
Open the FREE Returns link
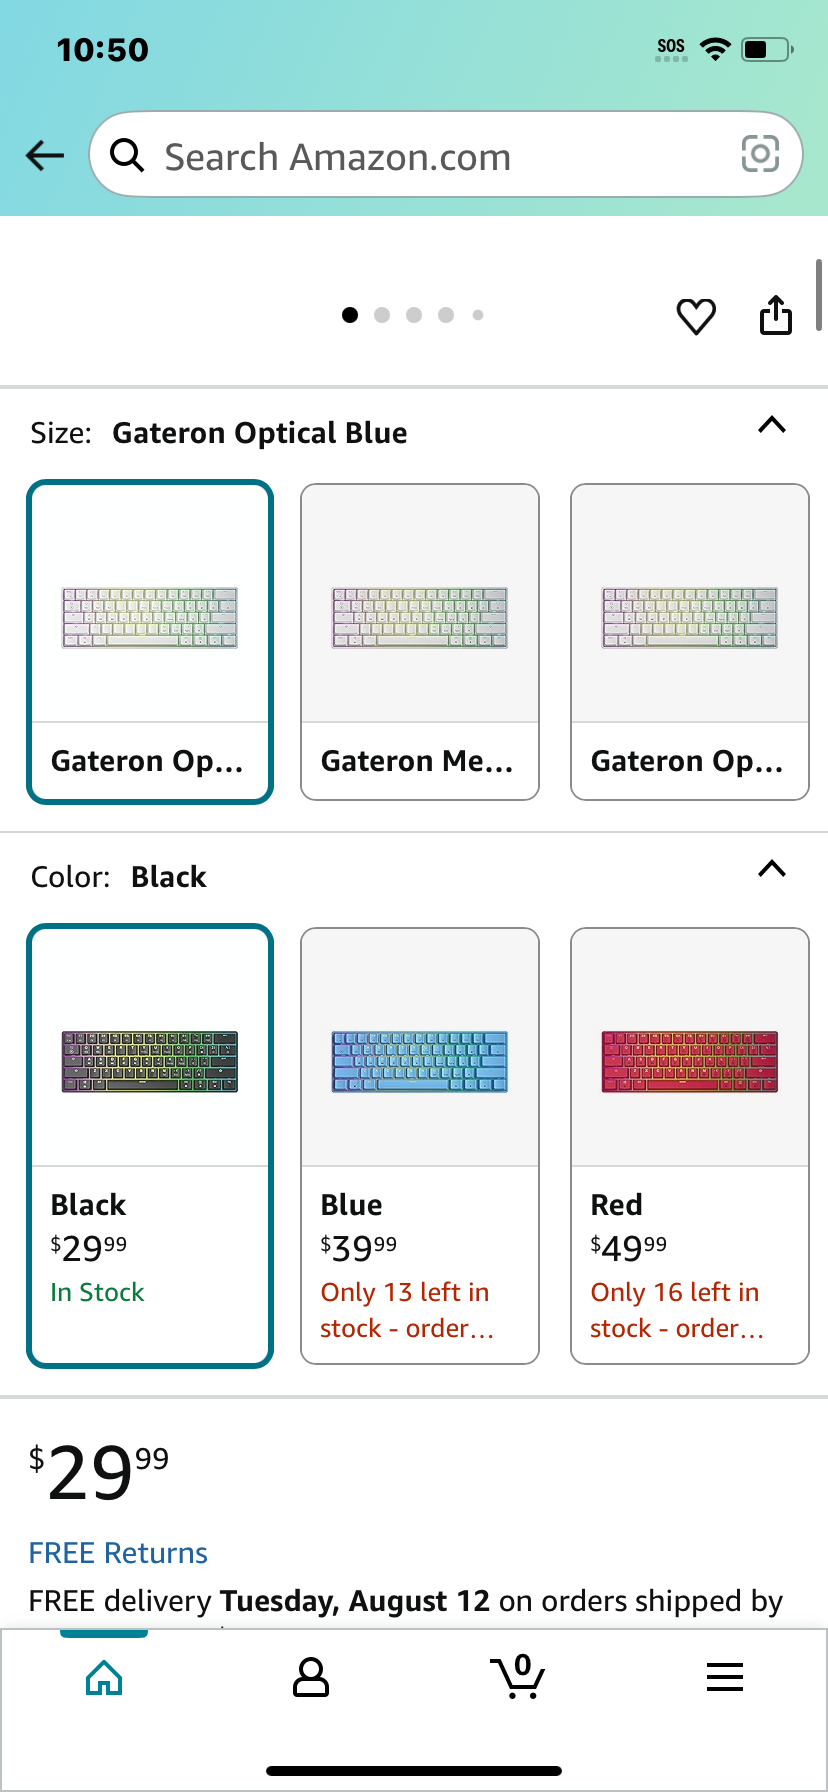coord(118,1553)
